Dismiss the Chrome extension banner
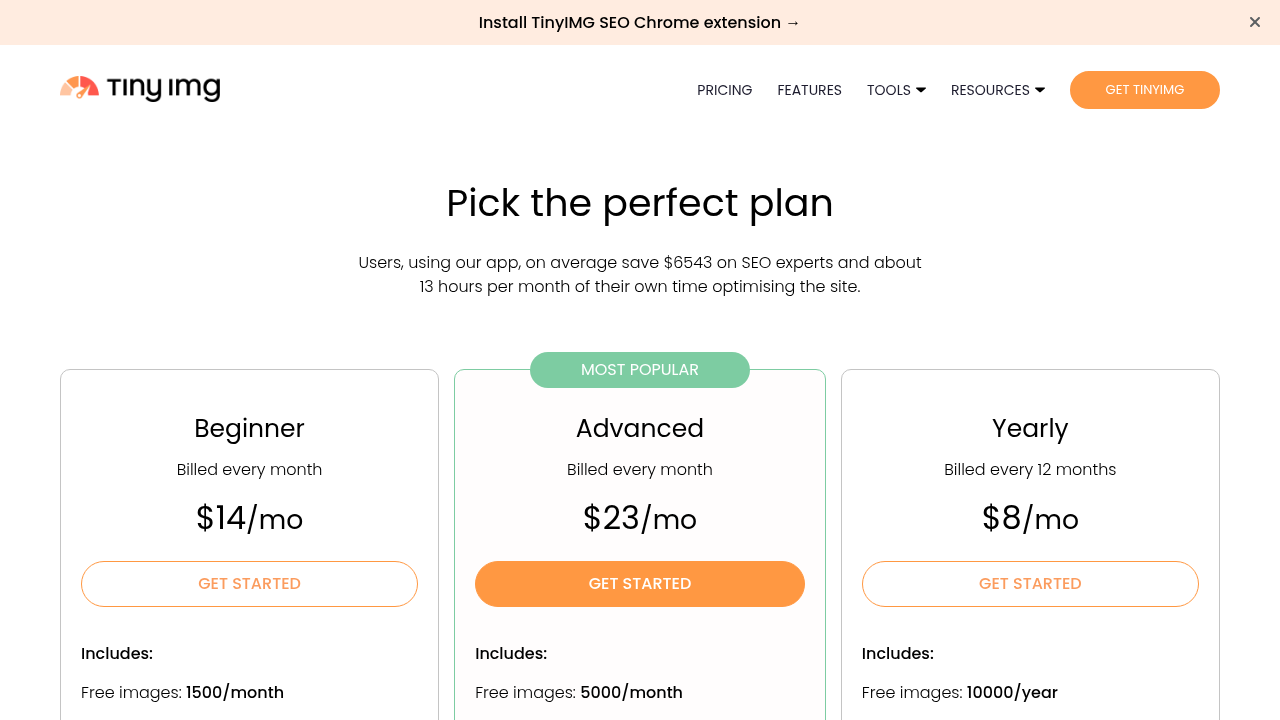 (x=1255, y=22)
